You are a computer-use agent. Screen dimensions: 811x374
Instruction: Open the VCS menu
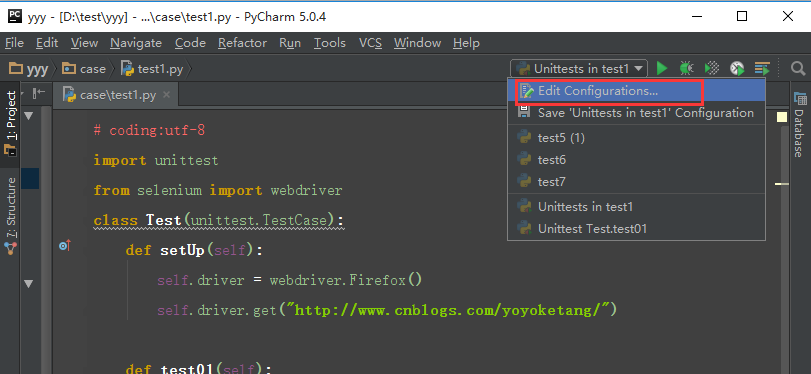[x=370, y=43]
